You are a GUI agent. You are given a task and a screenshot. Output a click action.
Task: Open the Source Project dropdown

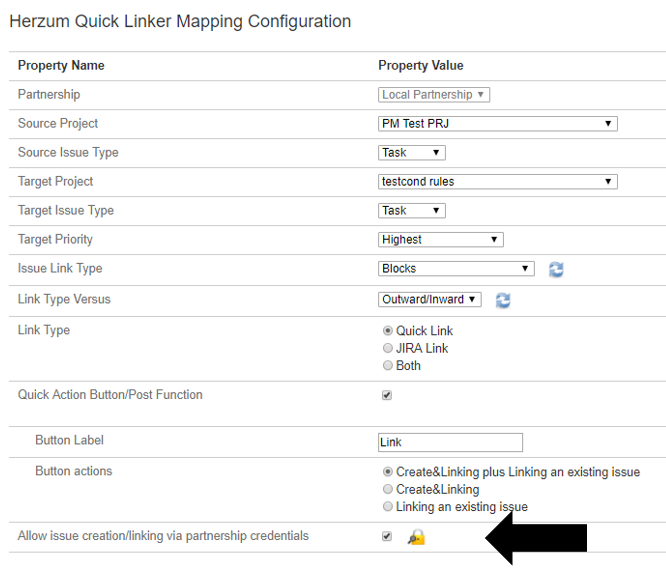(497, 124)
